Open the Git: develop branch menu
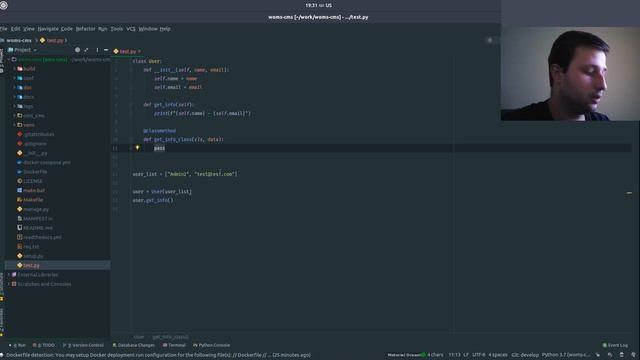The image size is (640, 360). click(525, 355)
